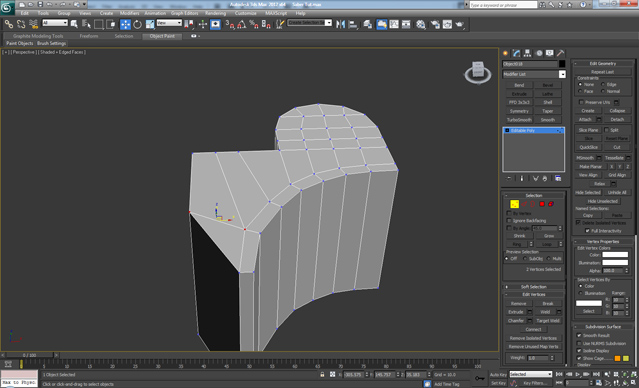This screenshot has height=388, width=639.
Task: Toggle the Preserve UVs checkbox
Action: coord(582,102)
